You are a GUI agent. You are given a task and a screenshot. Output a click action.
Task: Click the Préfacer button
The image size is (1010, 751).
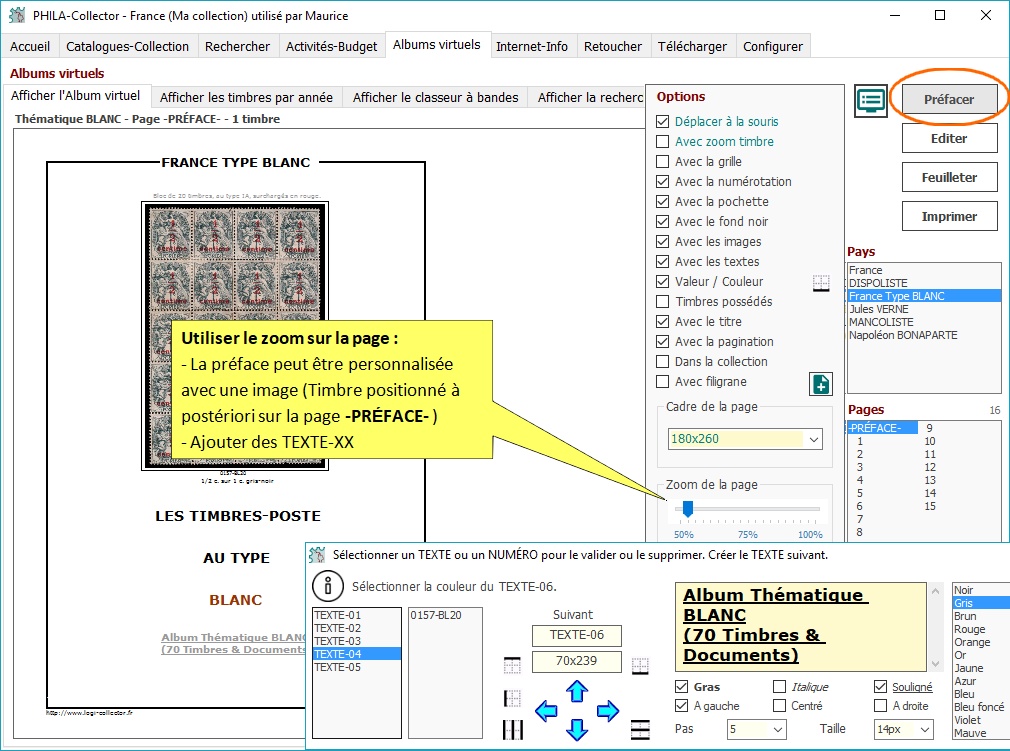coord(949,99)
